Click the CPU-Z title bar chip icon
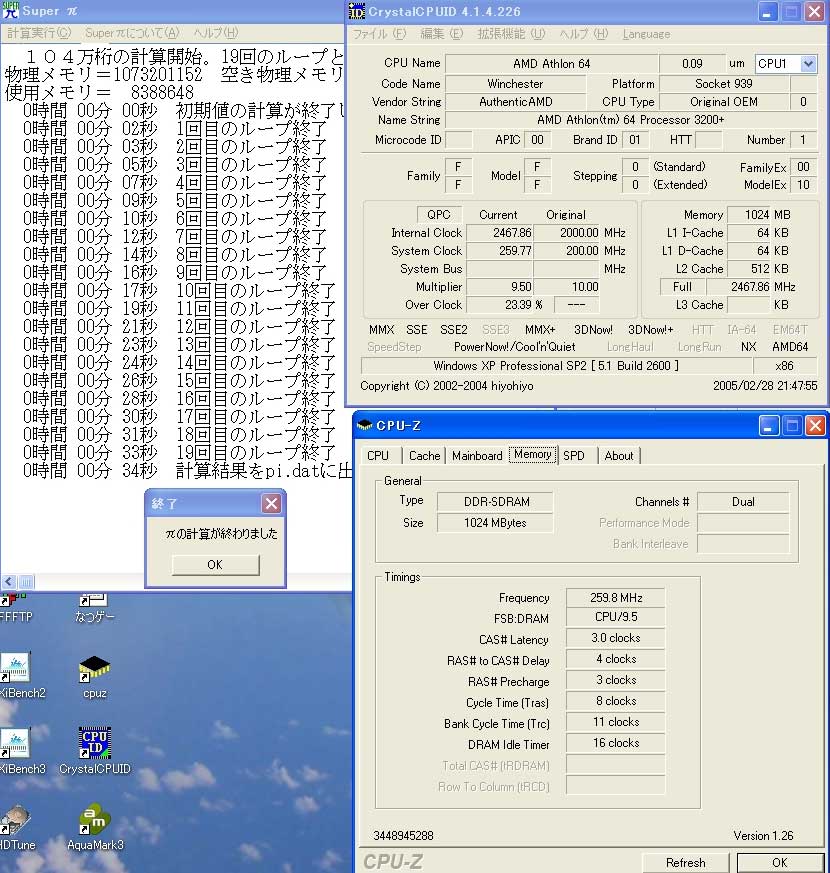 tap(365, 425)
